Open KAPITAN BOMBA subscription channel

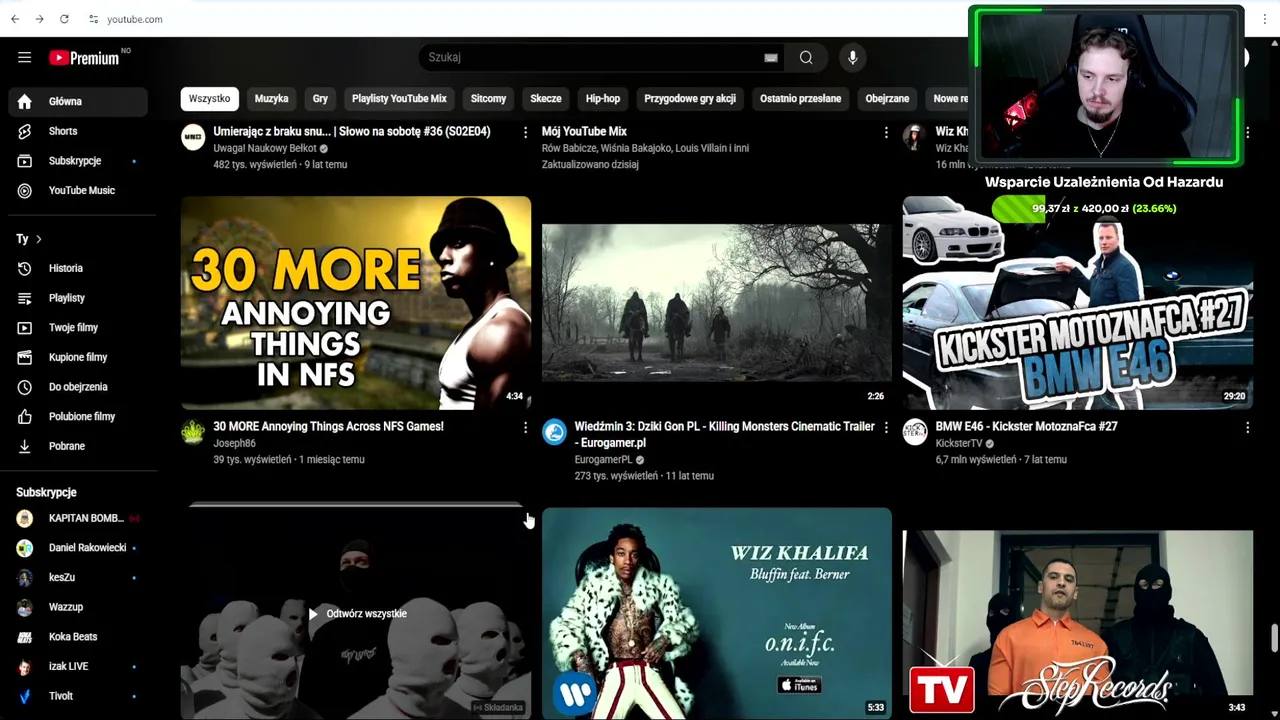point(78,518)
